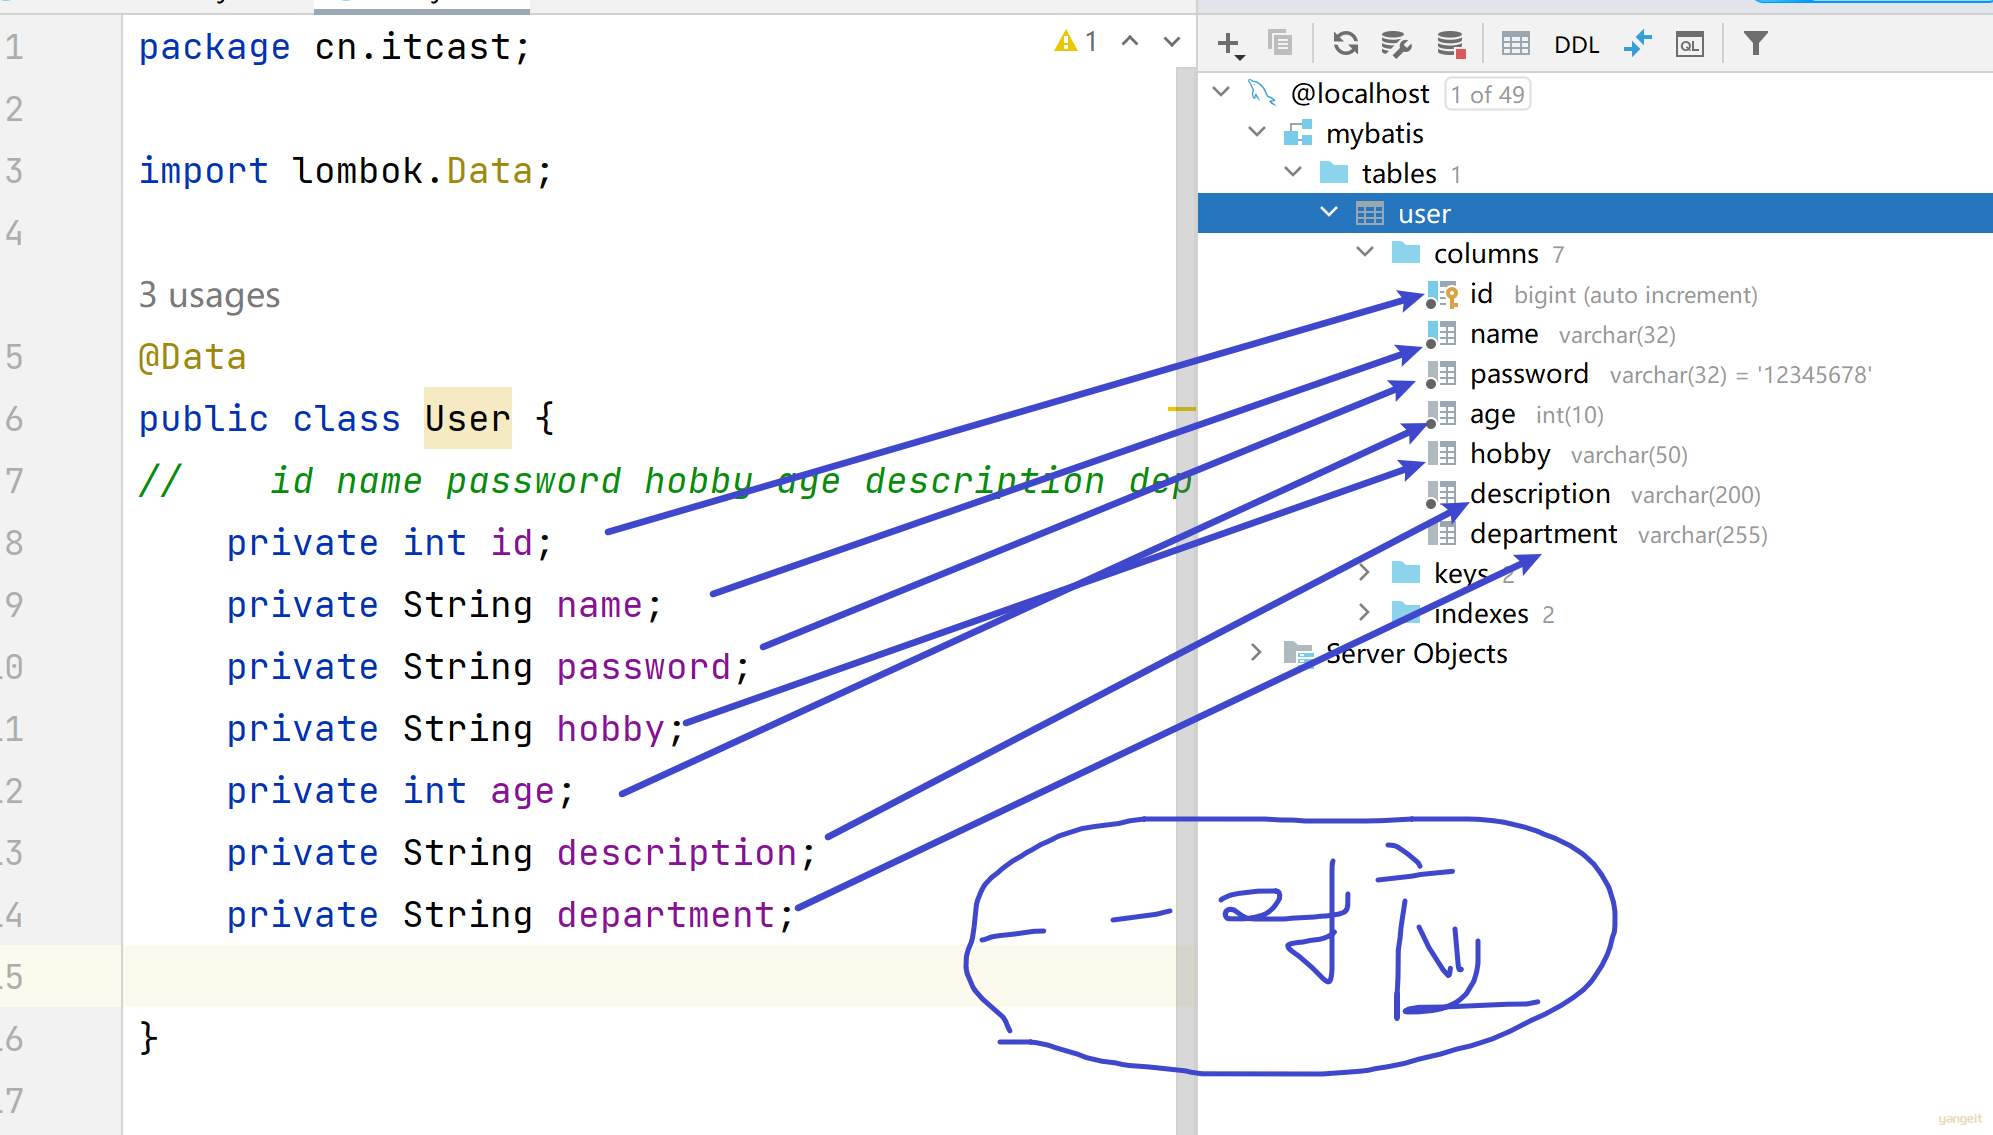Viewport: 1993px width, 1135px height.
Task: Select the columns folder row
Action: click(x=1595, y=254)
